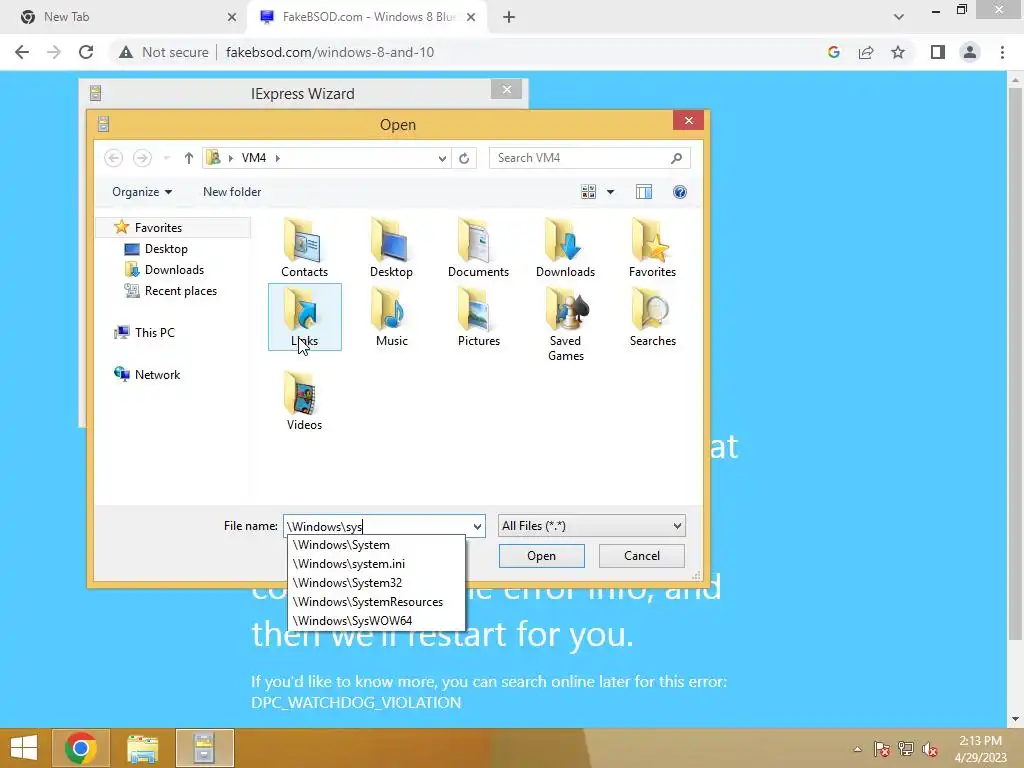This screenshot has height=768, width=1024.
Task: Click the network tray icon
Action: tap(906, 749)
